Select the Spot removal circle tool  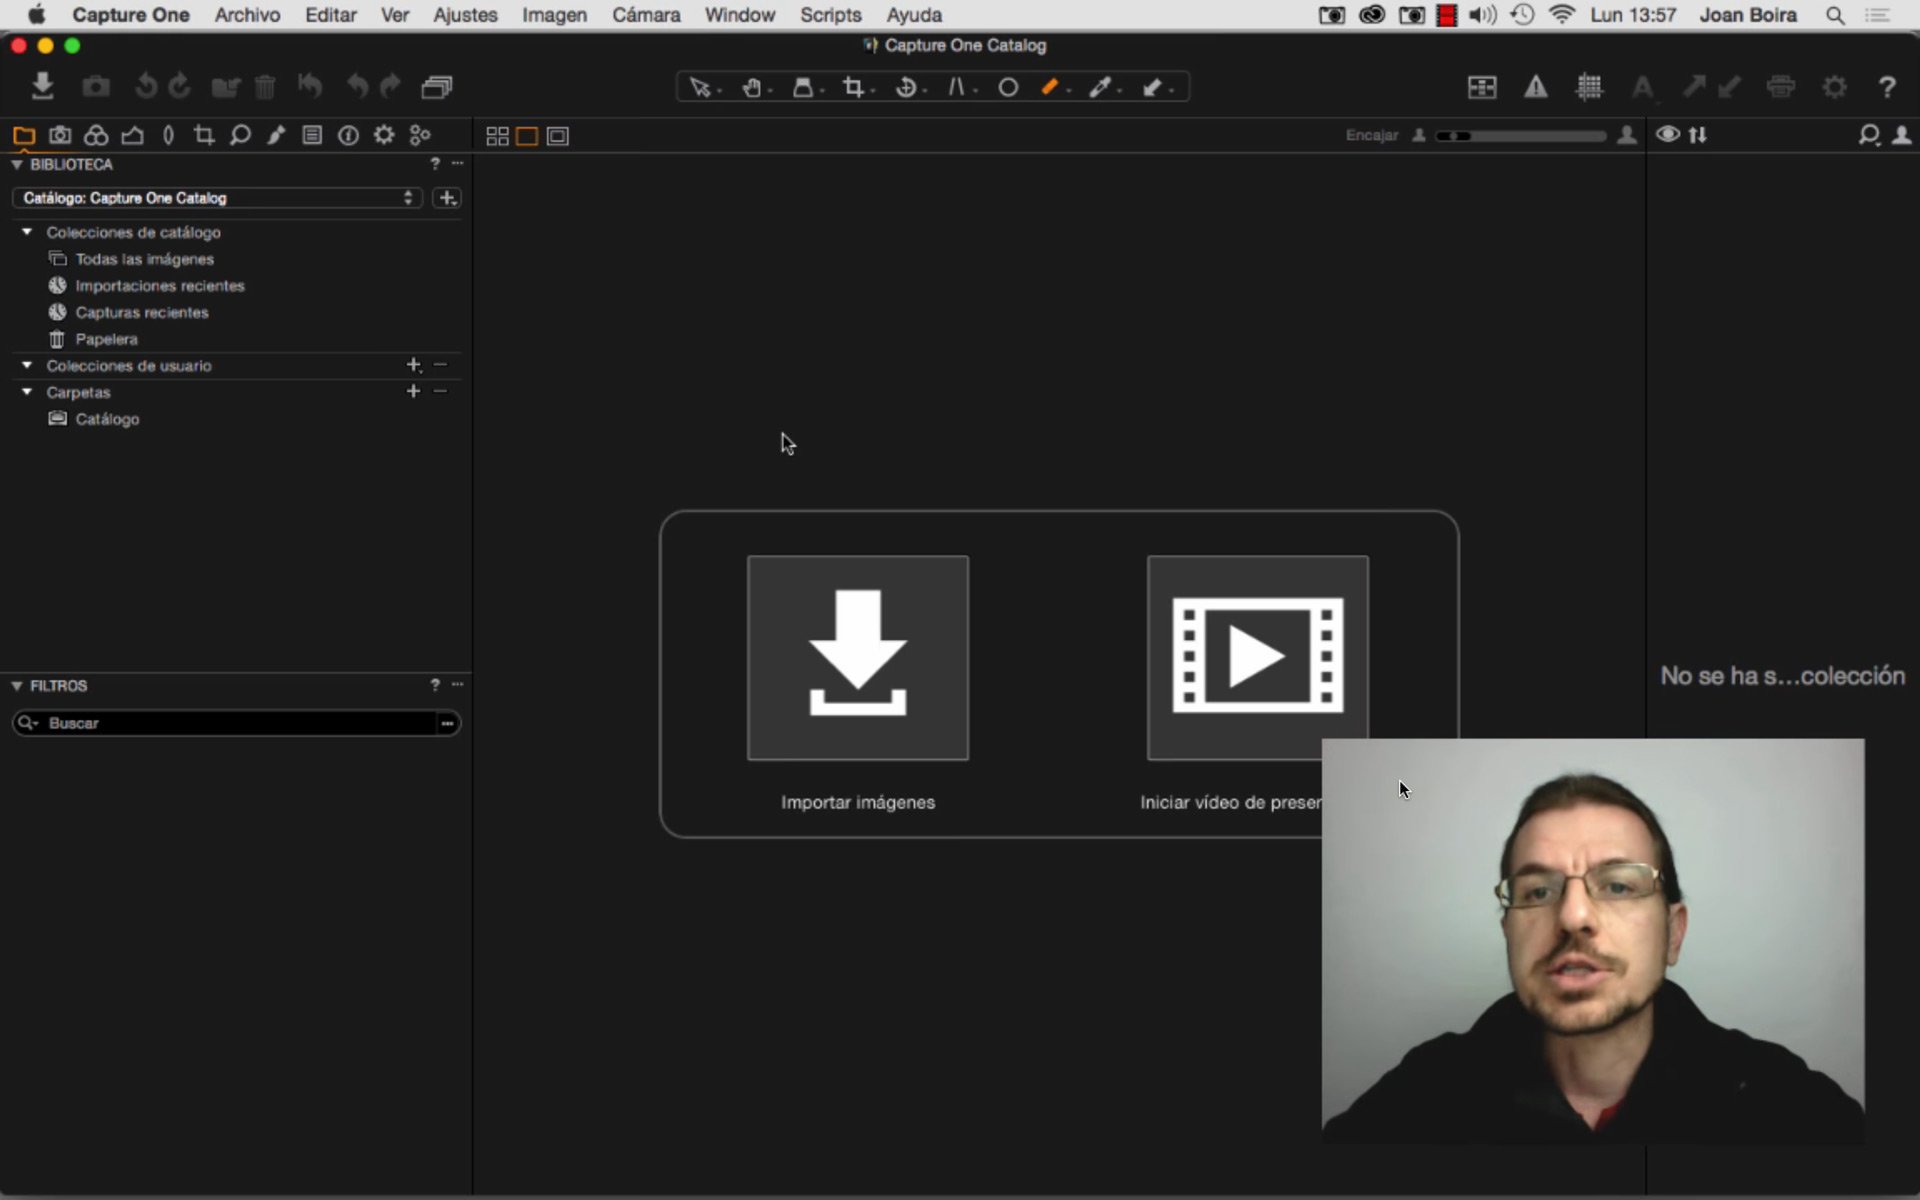[x=1008, y=88]
